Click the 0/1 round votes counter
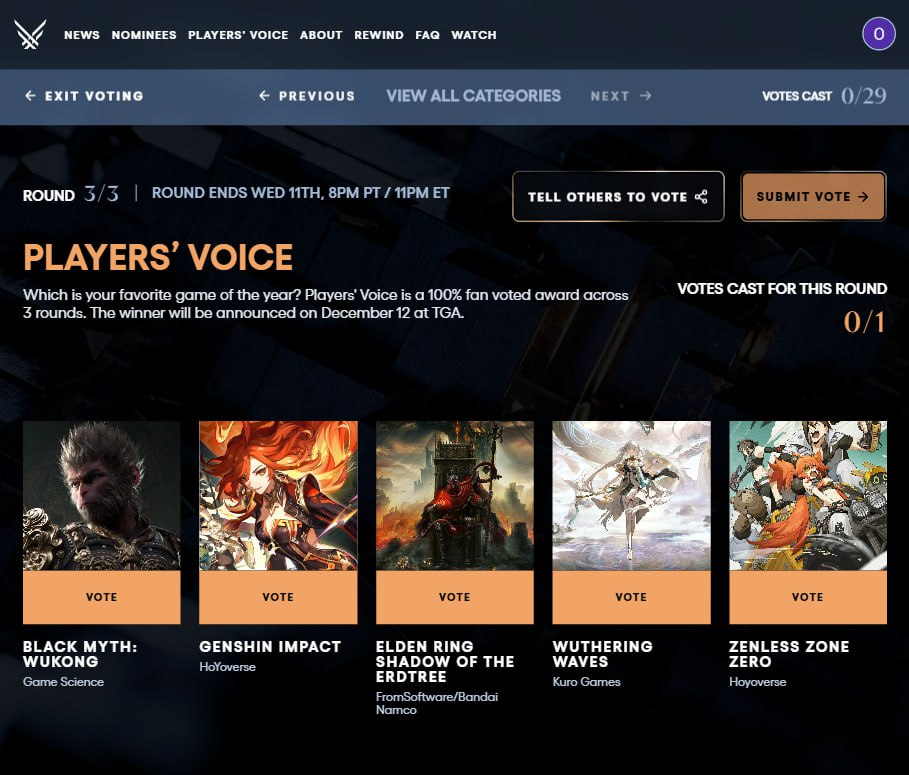 (x=864, y=322)
